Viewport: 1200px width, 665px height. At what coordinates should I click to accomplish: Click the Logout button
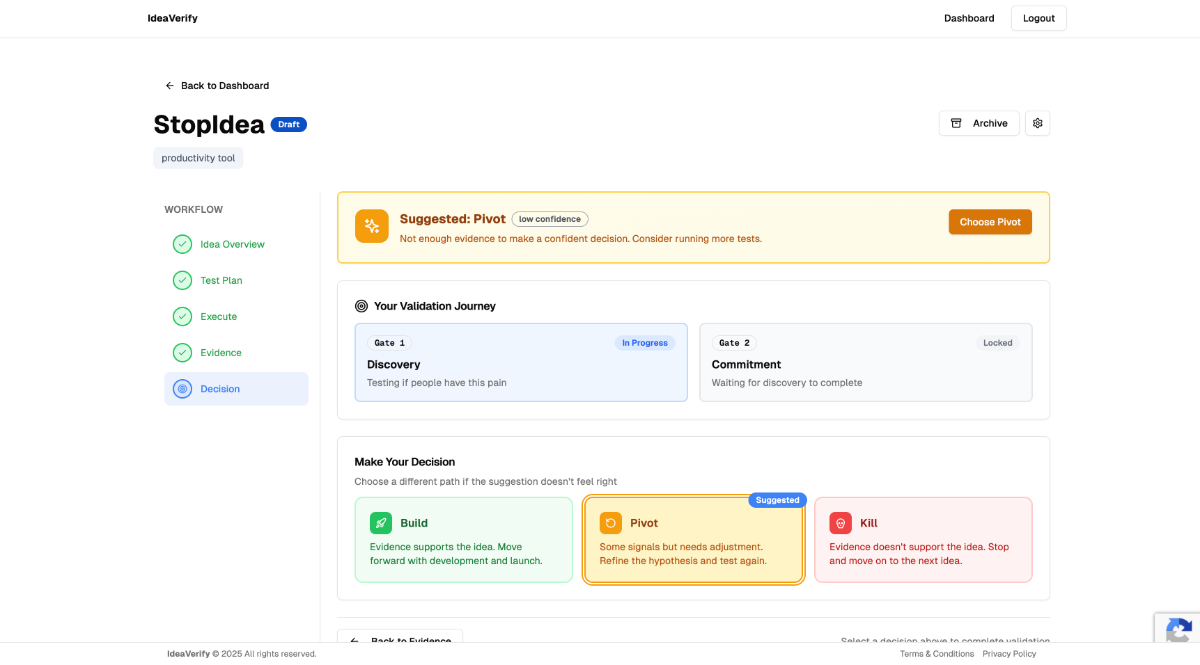(x=1038, y=18)
